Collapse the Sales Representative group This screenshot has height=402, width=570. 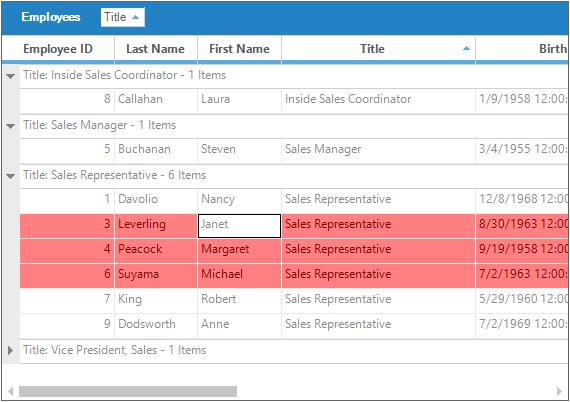click(x=11, y=176)
